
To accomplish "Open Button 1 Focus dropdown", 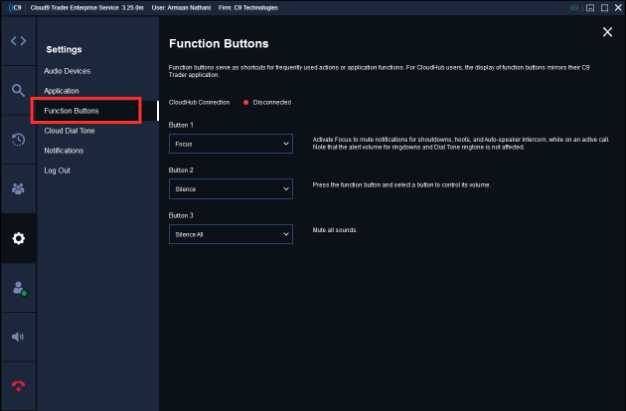I will [x=231, y=144].
